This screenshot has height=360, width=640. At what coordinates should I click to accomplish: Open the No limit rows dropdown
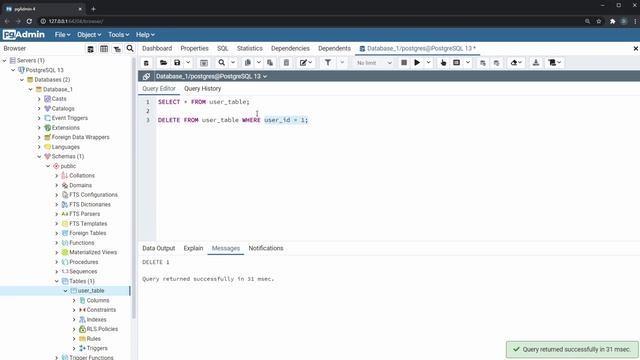pyautogui.click(x=373, y=63)
